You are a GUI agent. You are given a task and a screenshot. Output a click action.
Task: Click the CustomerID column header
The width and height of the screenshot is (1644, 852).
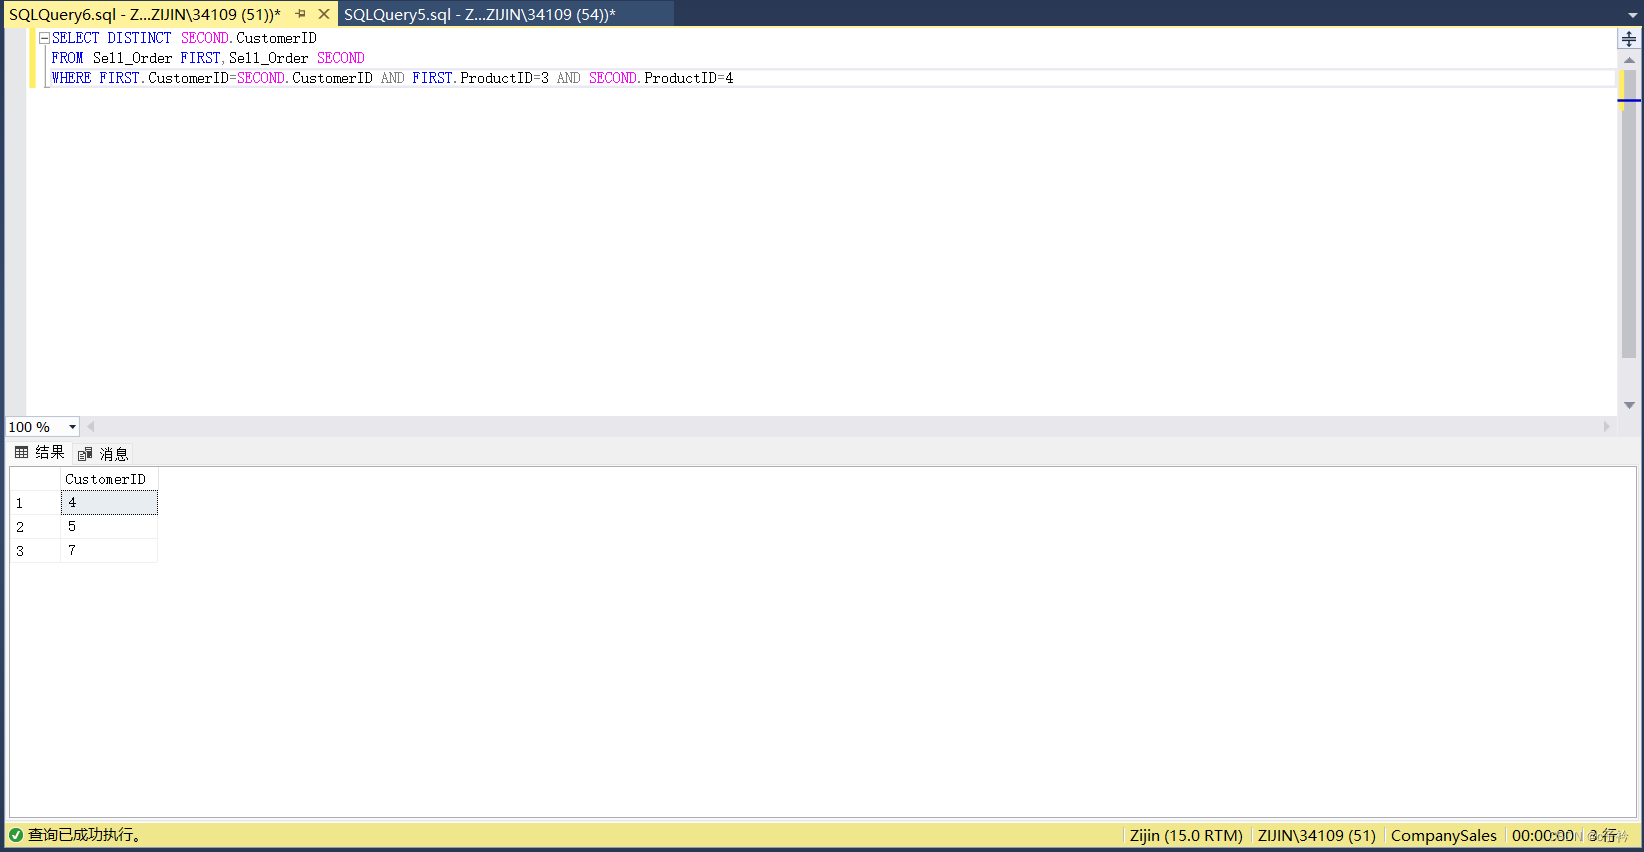coord(109,479)
